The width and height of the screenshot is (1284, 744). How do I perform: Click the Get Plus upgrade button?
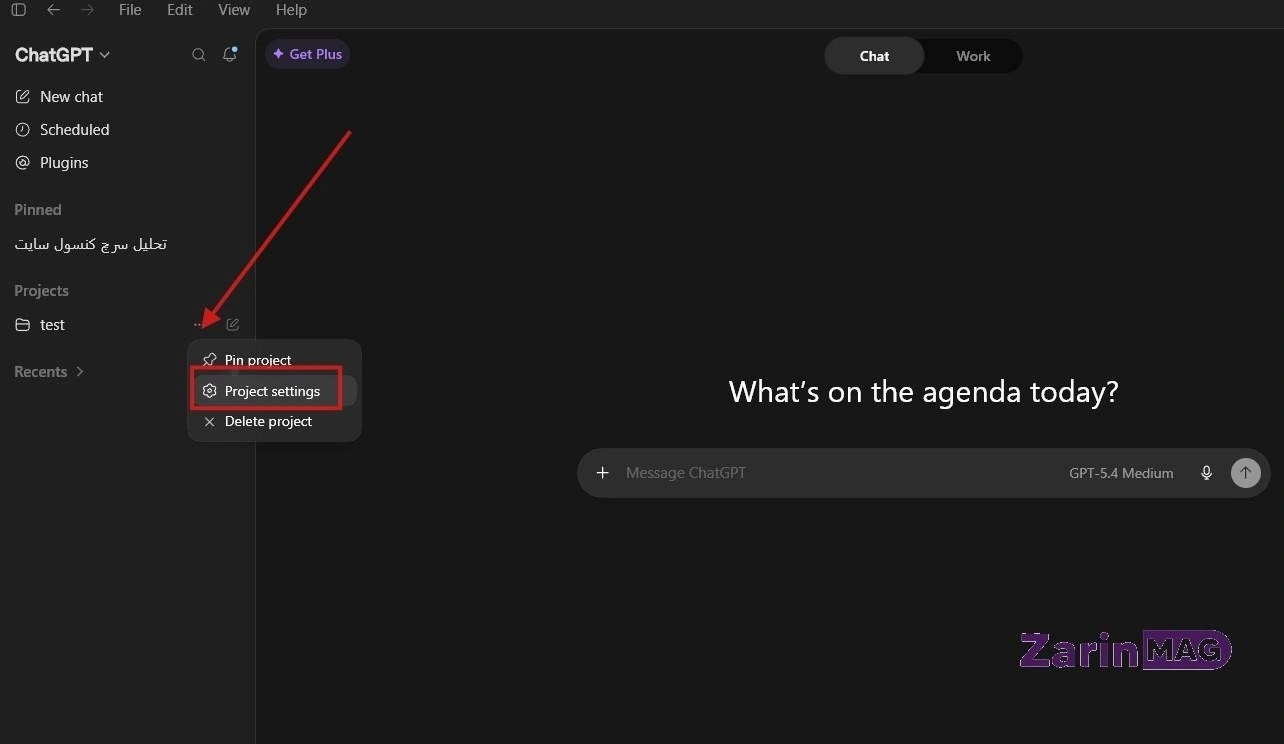[x=307, y=54]
